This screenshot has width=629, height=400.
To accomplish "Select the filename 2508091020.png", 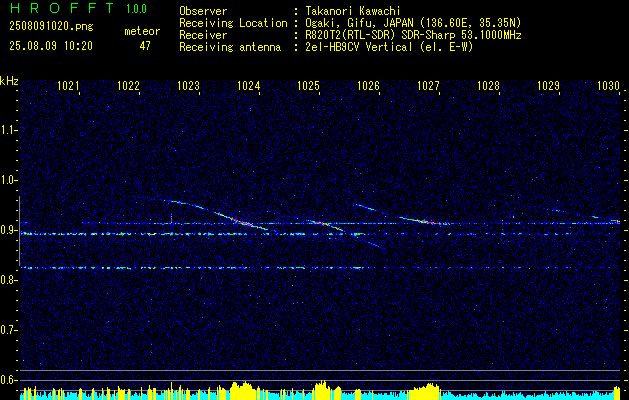I will (51, 26).
